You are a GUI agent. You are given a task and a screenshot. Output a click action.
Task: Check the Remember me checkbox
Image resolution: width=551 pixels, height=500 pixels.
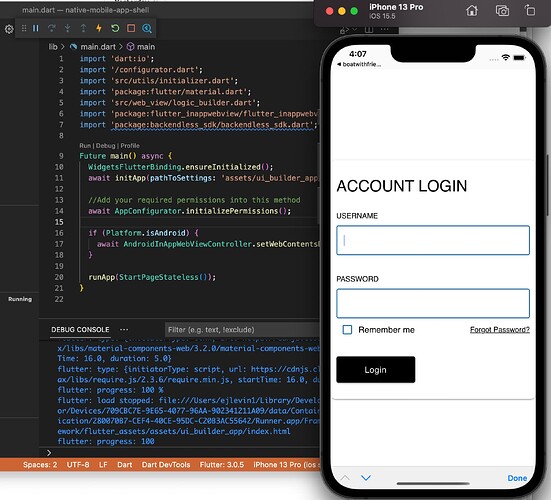click(347, 330)
